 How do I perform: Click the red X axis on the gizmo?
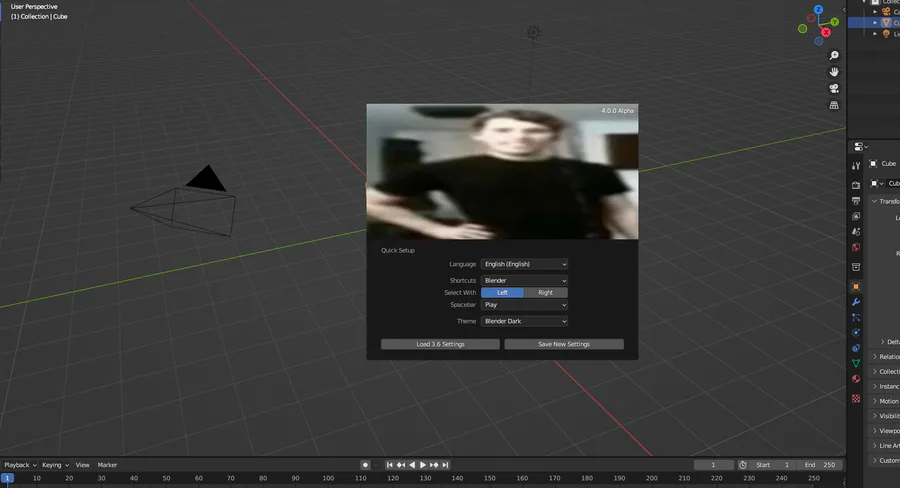click(x=826, y=33)
